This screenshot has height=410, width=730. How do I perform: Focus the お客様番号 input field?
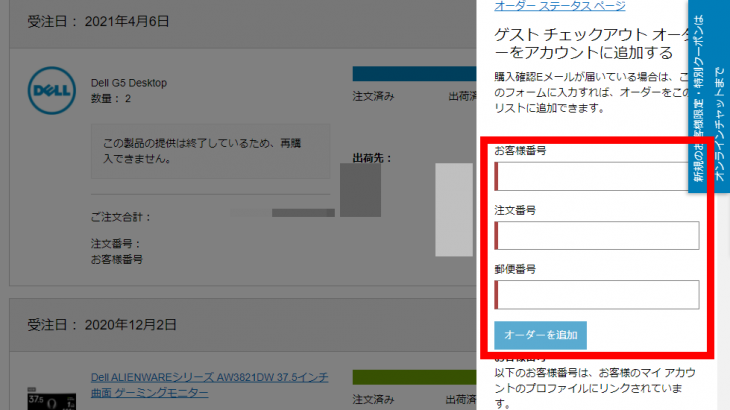[x=598, y=176]
